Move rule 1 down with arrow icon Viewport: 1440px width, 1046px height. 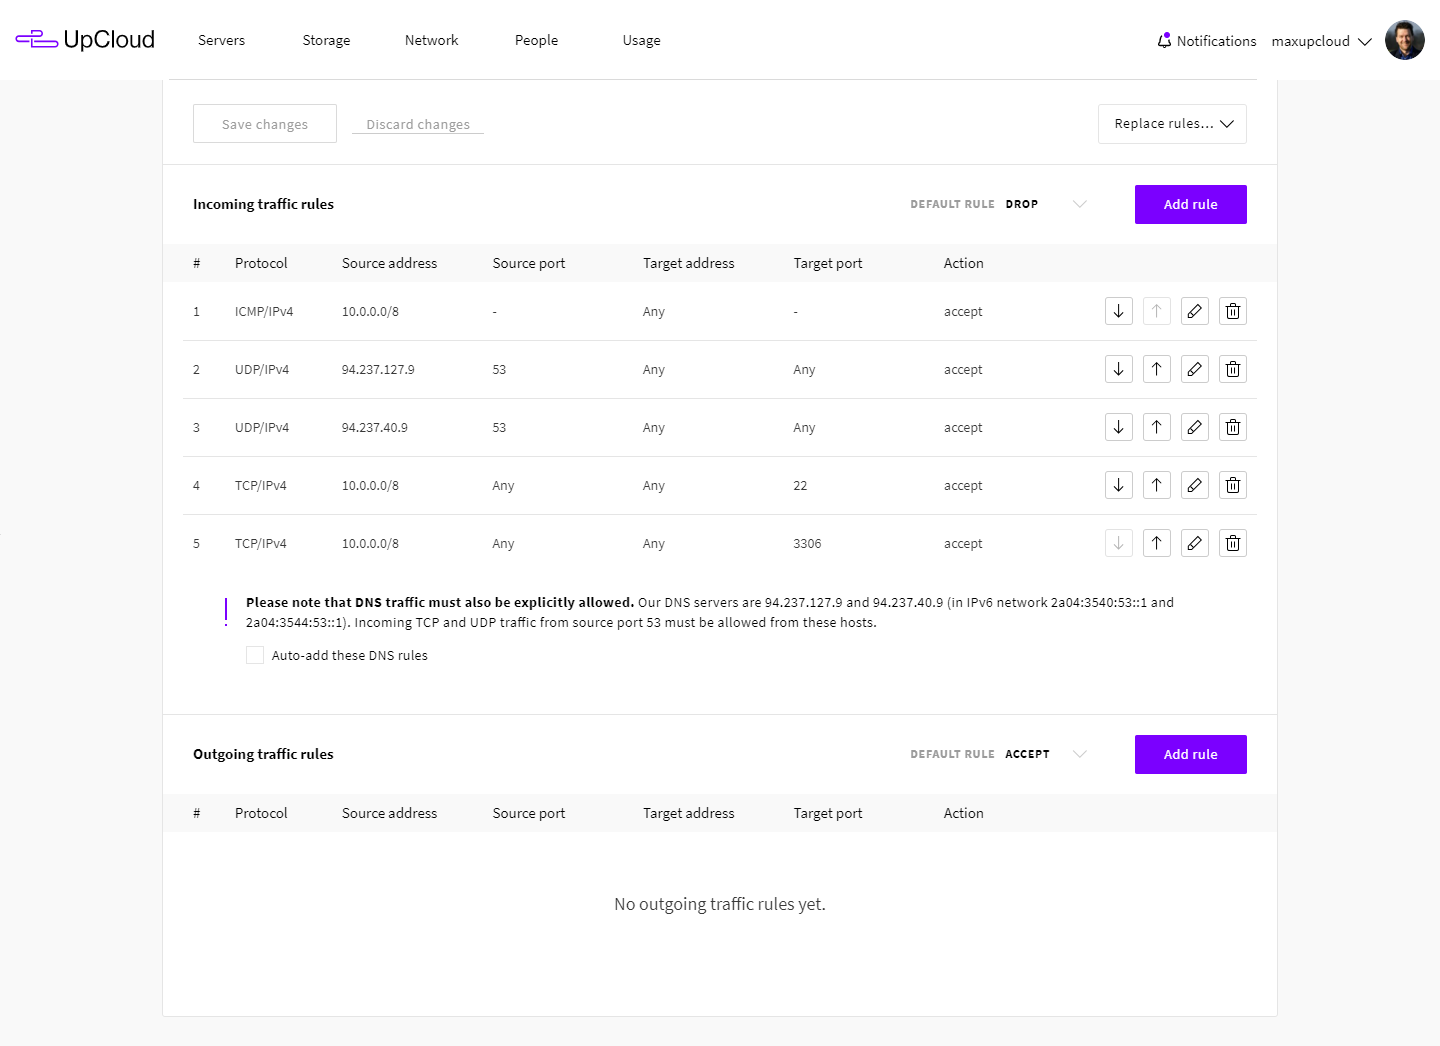click(1118, 311)
